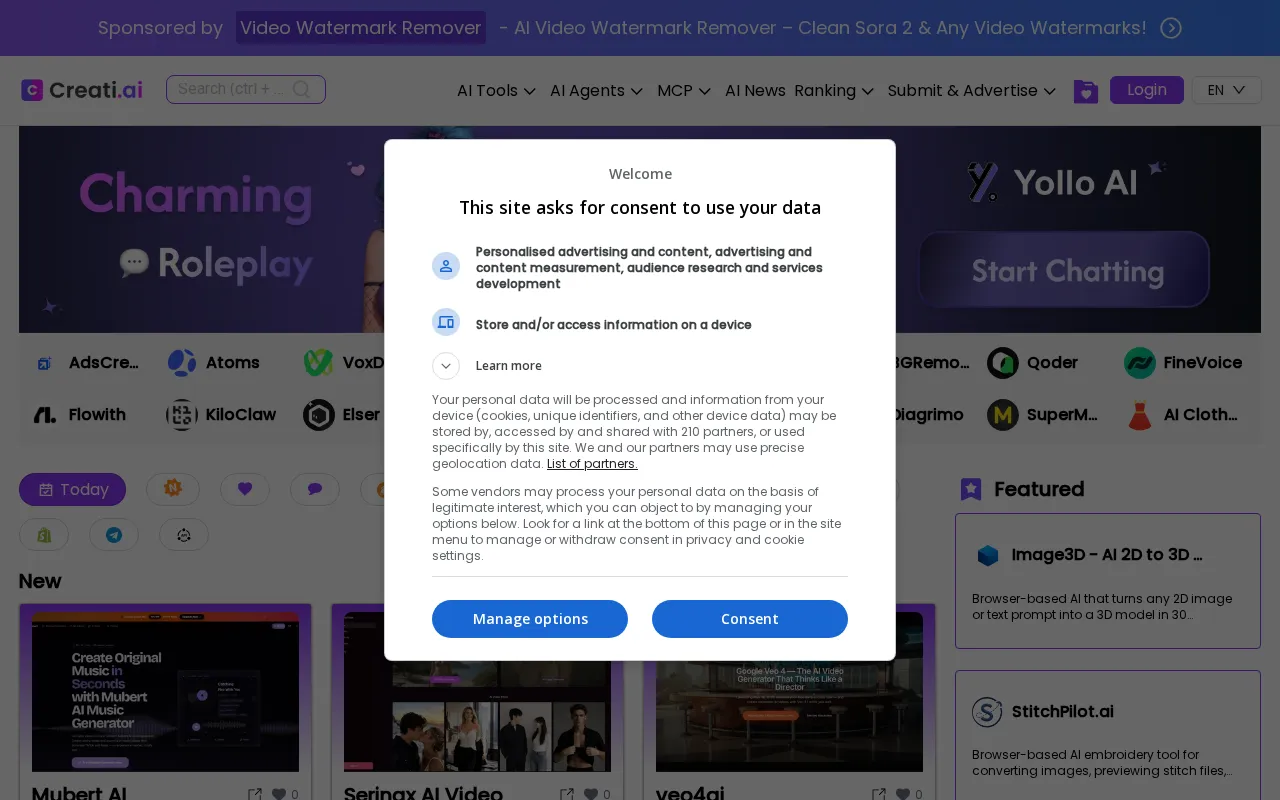Screen dimensions: 1280x800
Task: Open the KiloClaw tool icon
Action: tap(182, 415)
